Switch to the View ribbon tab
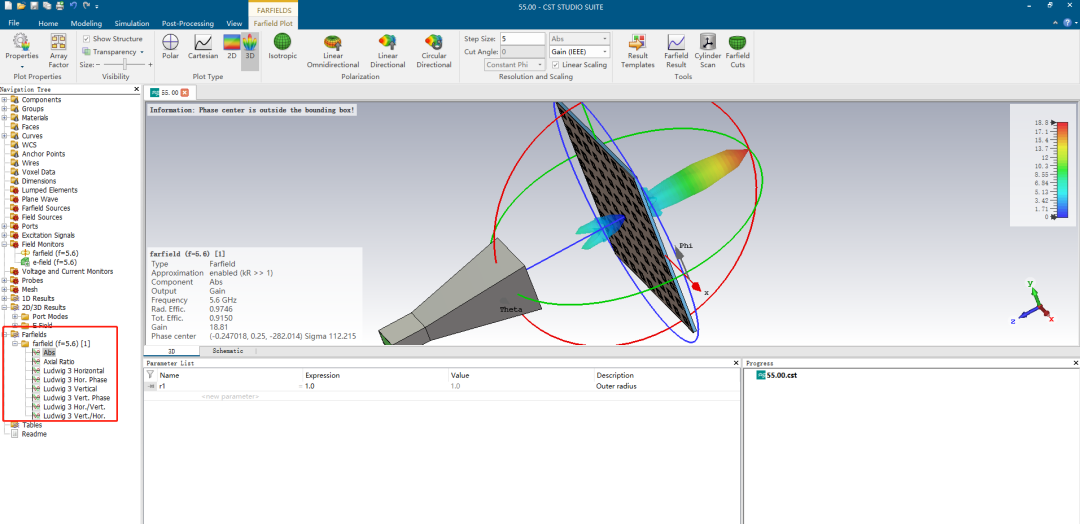This screenshot has width=1080, height=524. click(x=234, y=23)
